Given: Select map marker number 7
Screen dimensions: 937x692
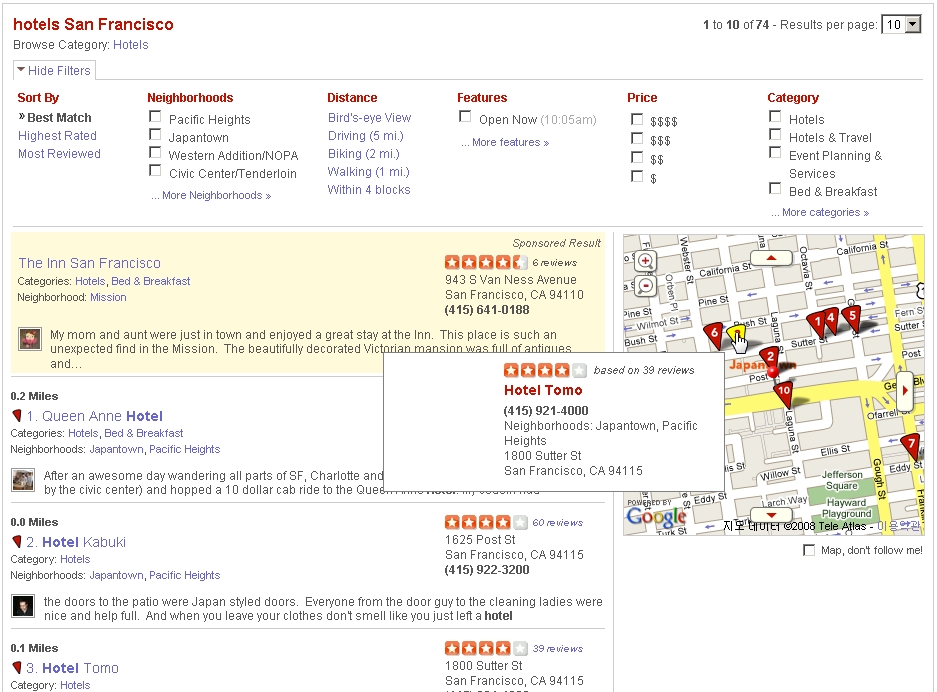Looking at the screenshot, I should pos(911,446).
